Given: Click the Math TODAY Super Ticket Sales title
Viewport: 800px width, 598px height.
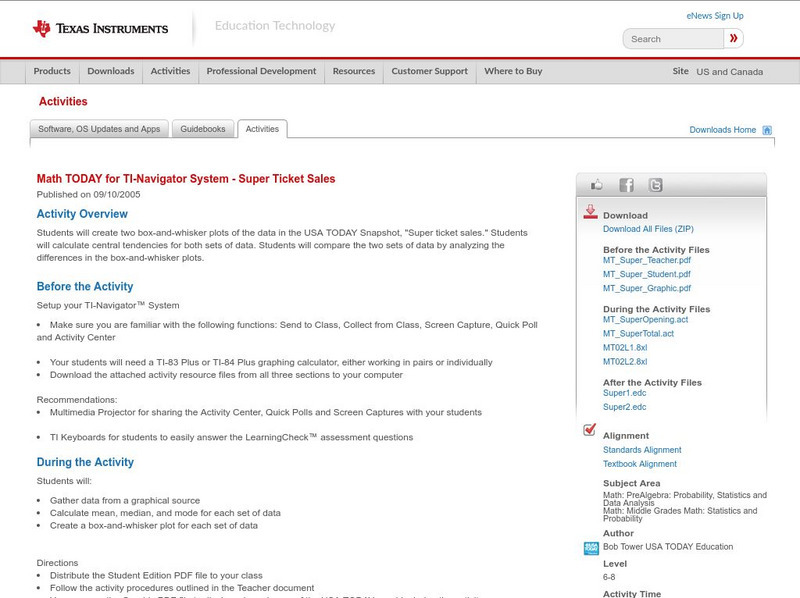Looking at the screenshot, I should tap(186, 179).
